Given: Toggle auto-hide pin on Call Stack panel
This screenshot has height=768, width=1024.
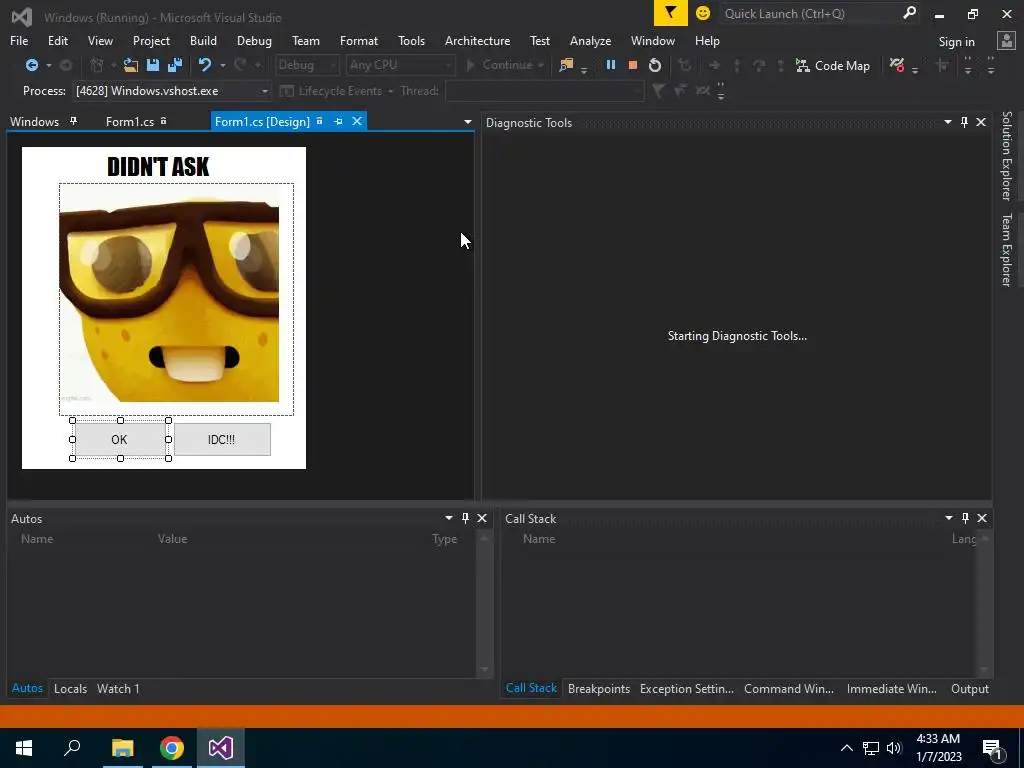Looking at the screenshot, I should (x=965, y=518).
